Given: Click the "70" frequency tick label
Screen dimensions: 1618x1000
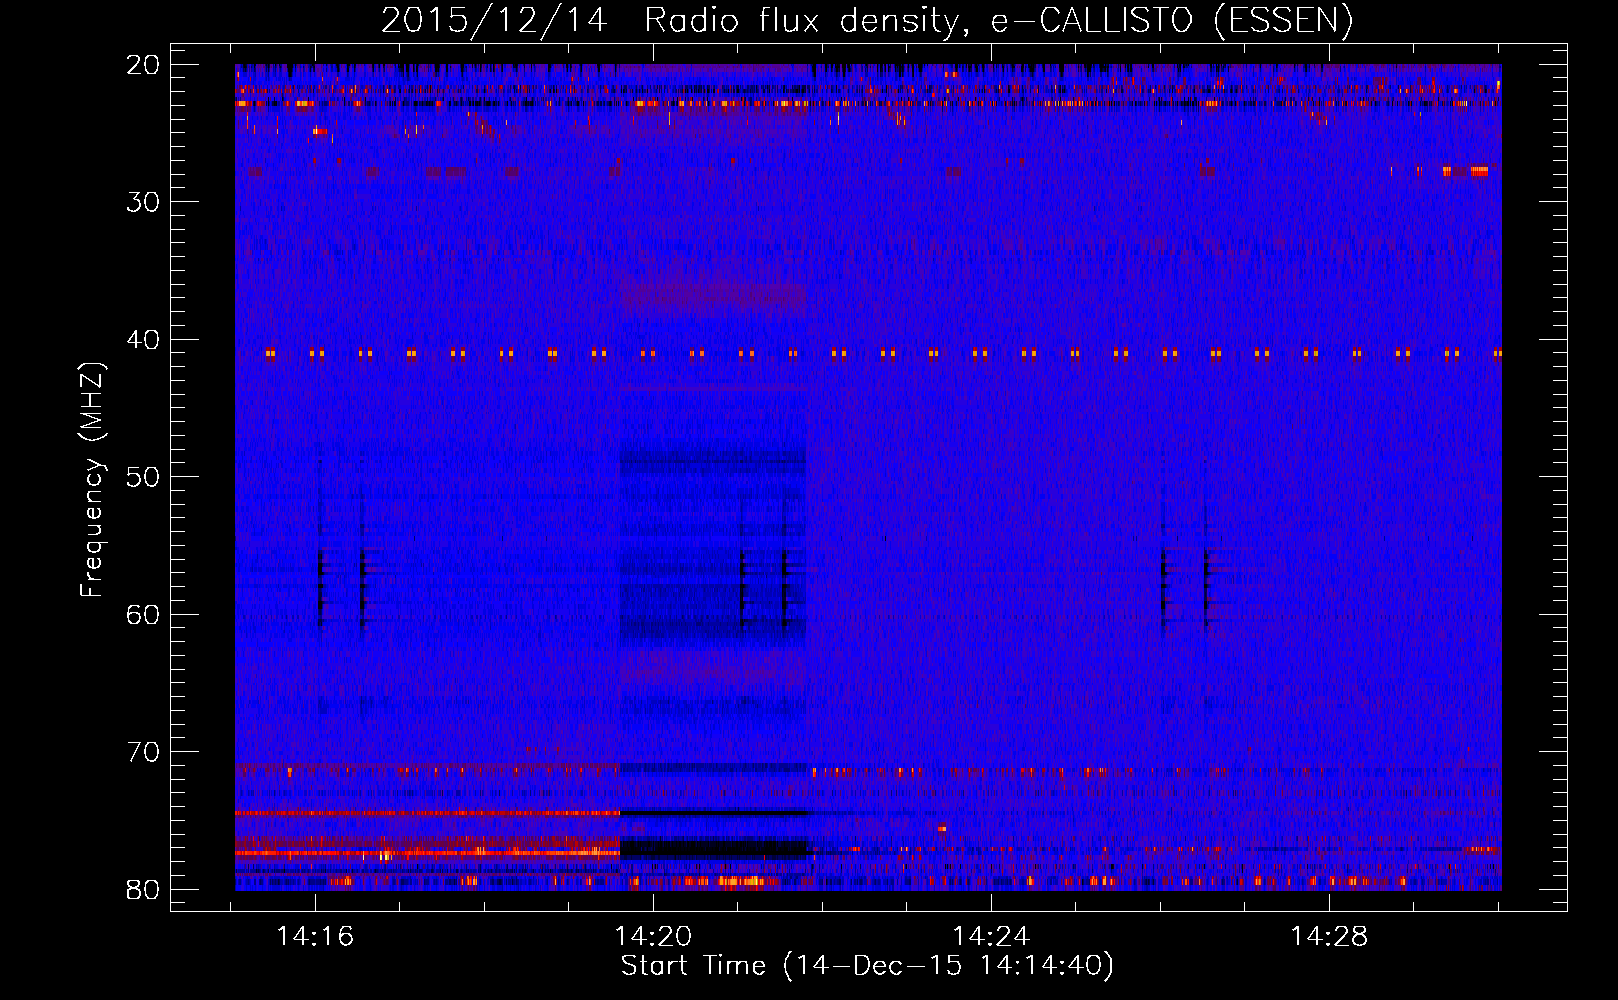Looking at the screenshot, I should (144, 752).
